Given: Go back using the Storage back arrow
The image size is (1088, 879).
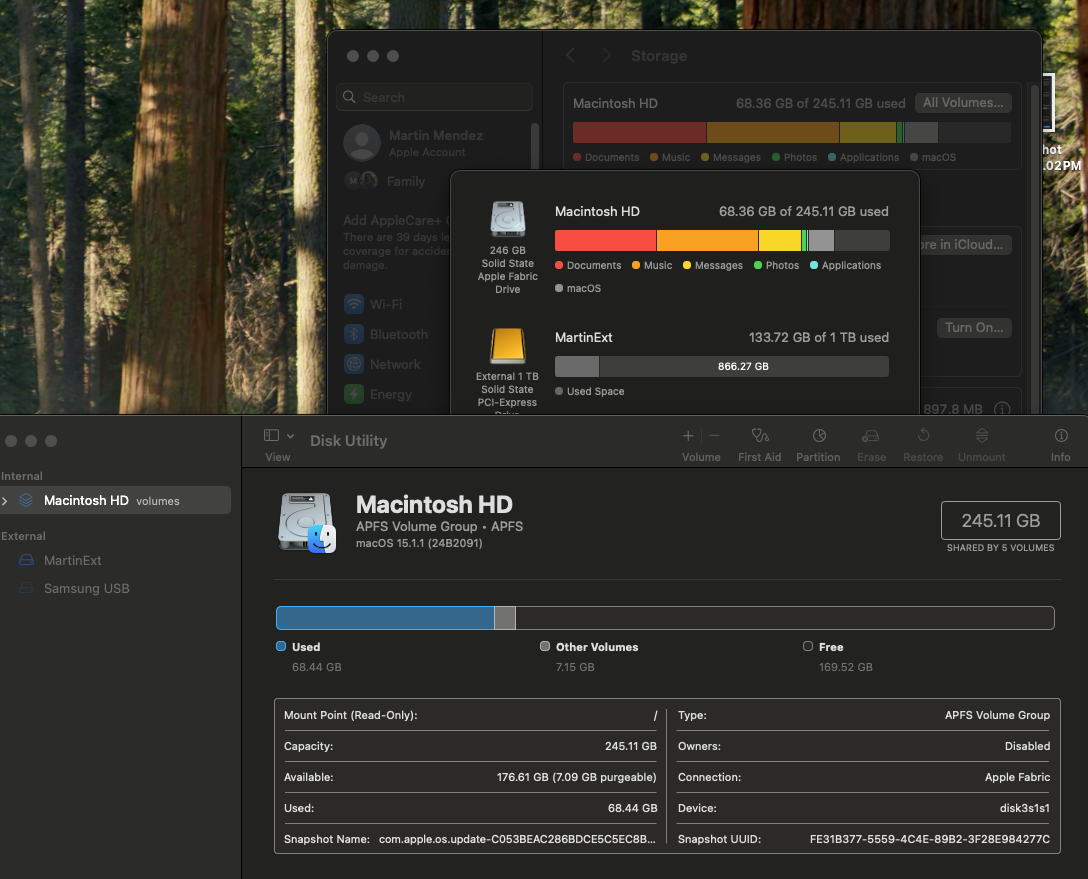Looking at the screenshot, I should pyautogui.click(x=571, y=56).
